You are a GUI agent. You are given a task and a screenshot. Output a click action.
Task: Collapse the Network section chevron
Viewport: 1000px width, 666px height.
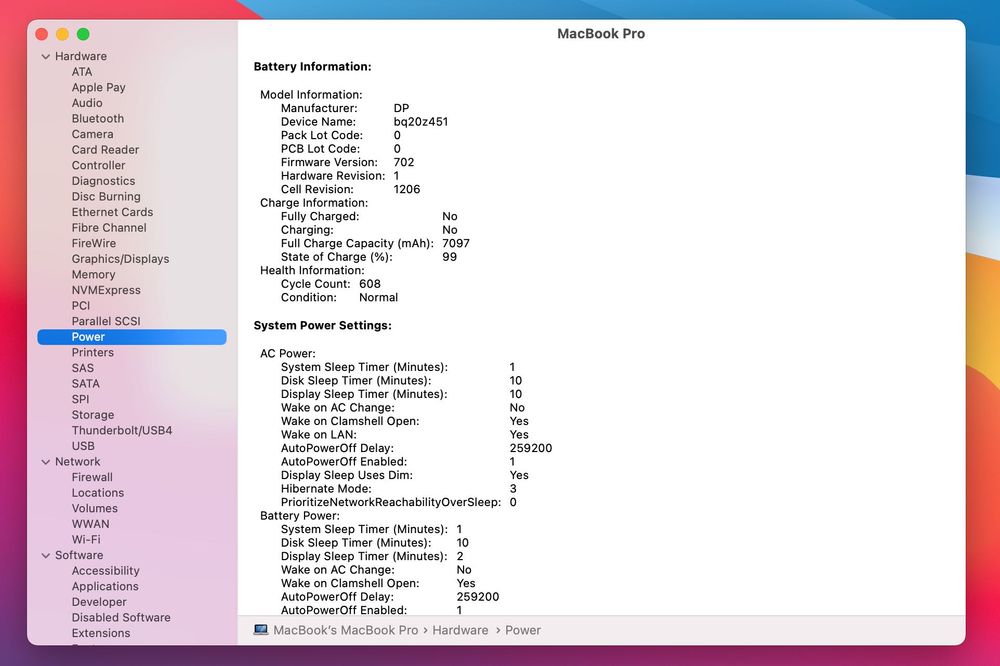click(45, 462)
